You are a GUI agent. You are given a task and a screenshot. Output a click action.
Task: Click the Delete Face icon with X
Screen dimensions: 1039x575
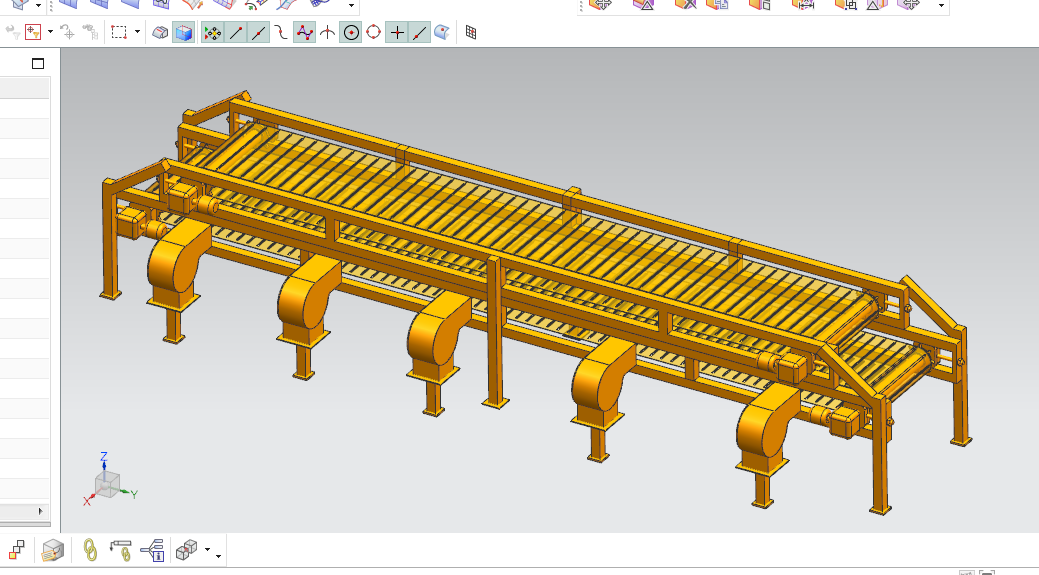tap(686, 5)
